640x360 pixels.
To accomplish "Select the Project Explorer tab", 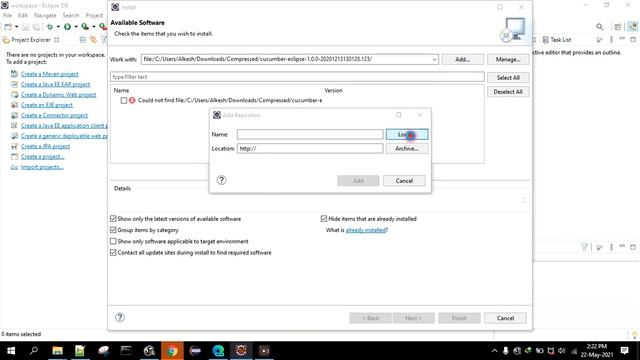I will click(x=31, y=40).
